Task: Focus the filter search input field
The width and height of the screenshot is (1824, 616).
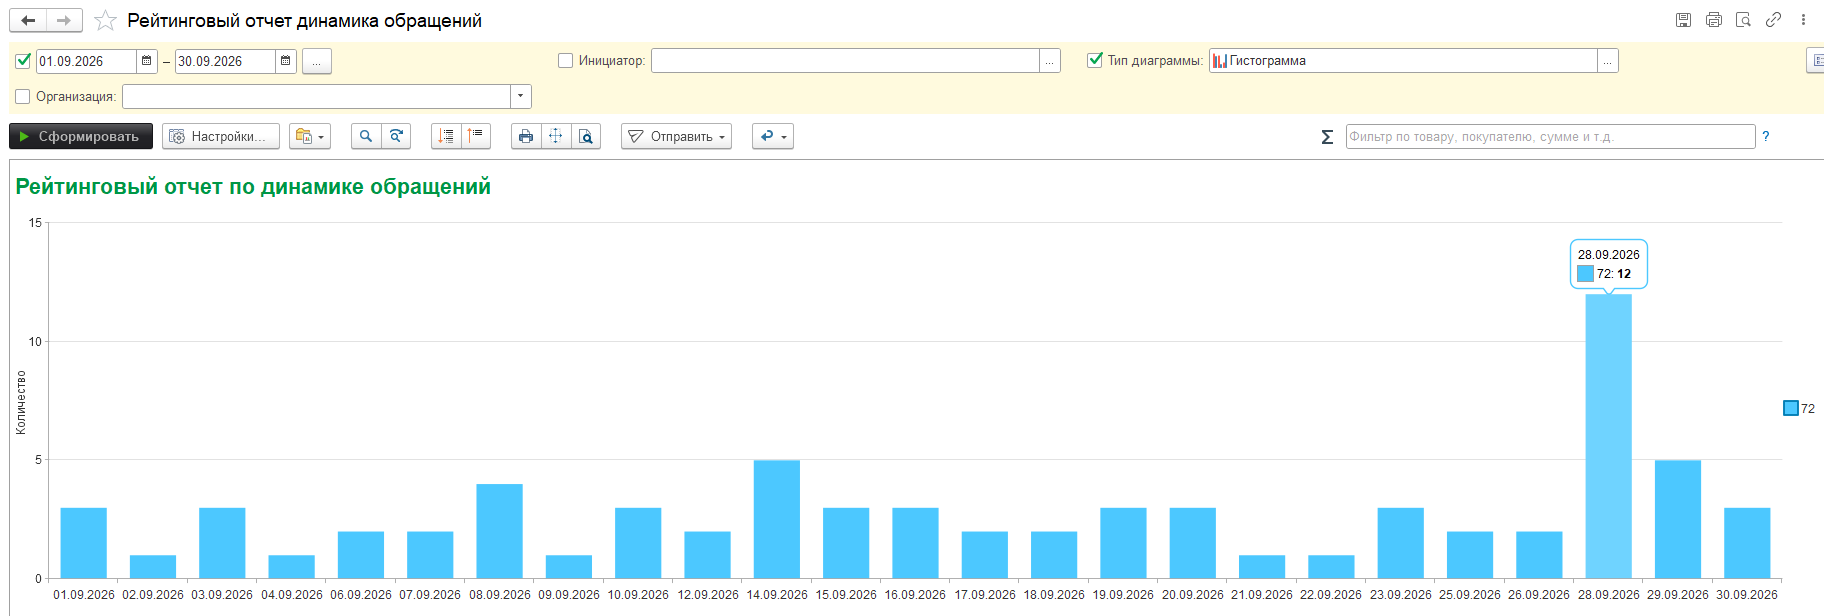Action: (1550, 137)
